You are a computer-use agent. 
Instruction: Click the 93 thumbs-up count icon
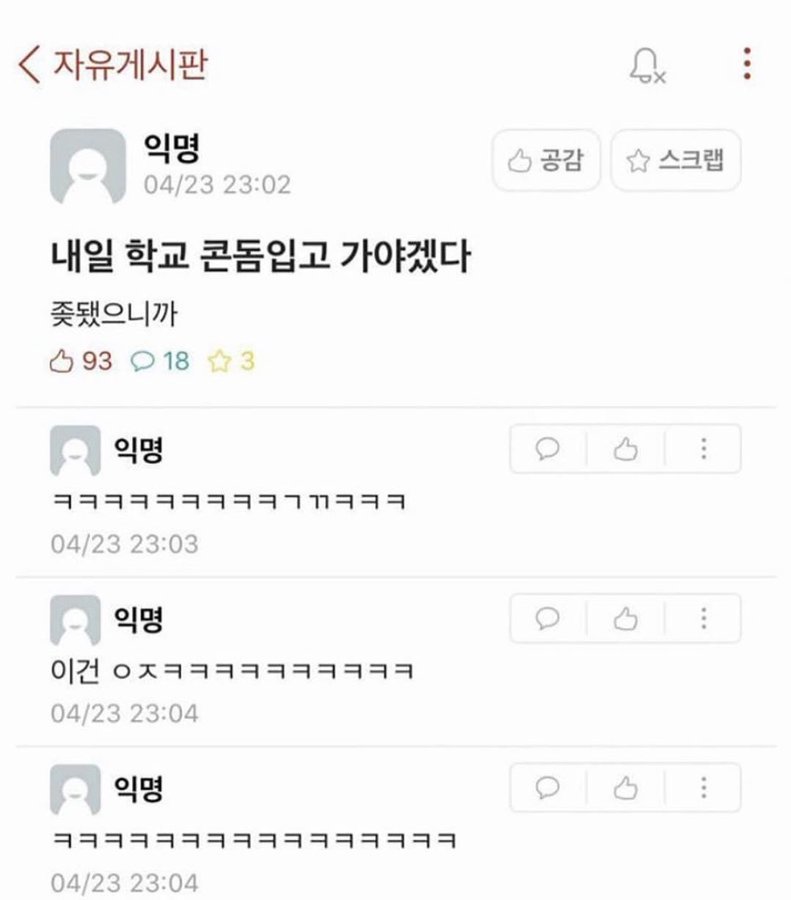tap(61, 362)
